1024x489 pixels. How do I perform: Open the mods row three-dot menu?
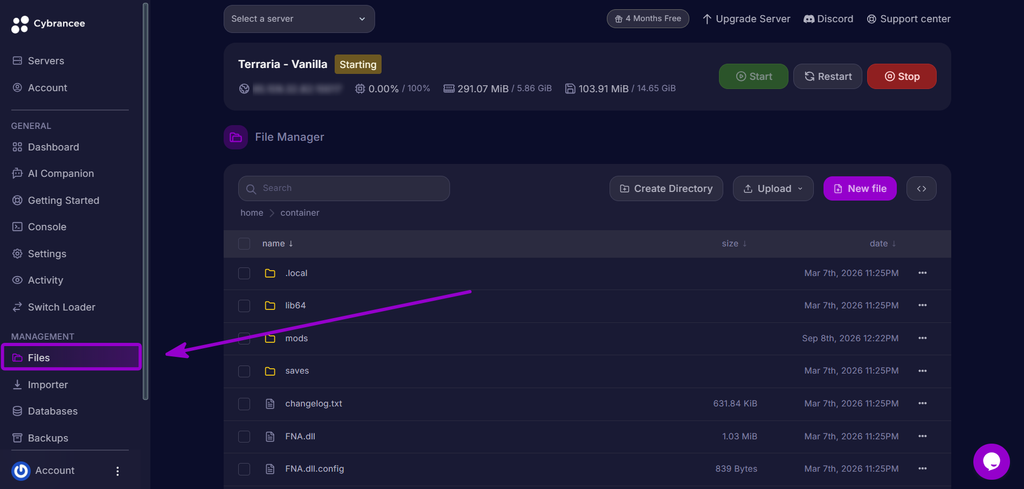923,338
